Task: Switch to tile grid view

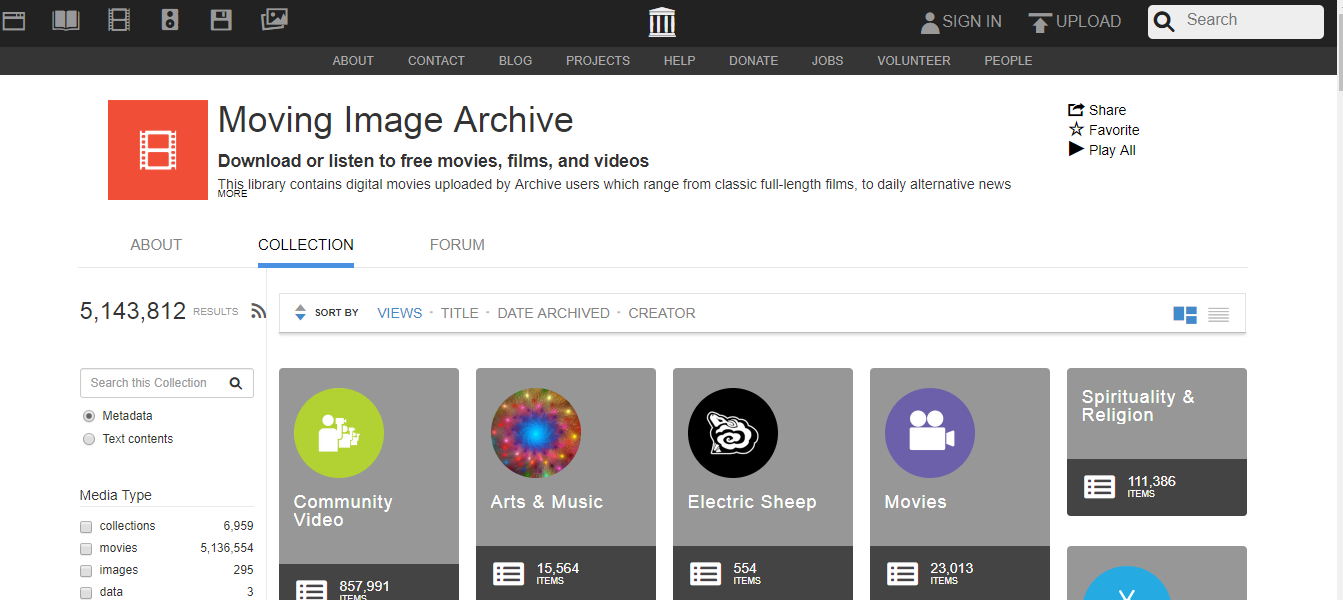Action: coord(1185,314)
